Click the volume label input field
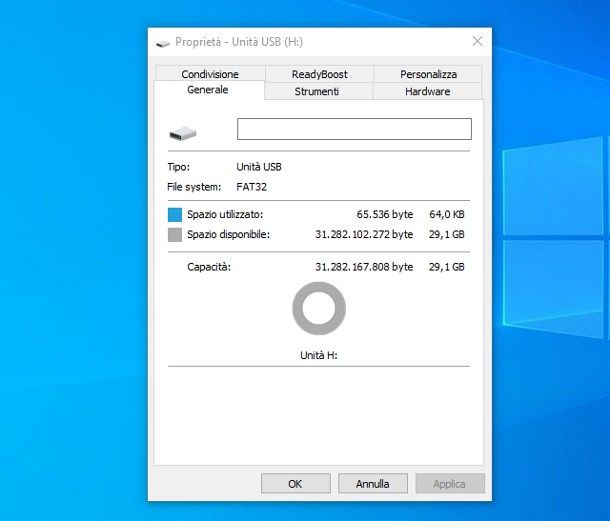610x521 pixels. point(354,129)
